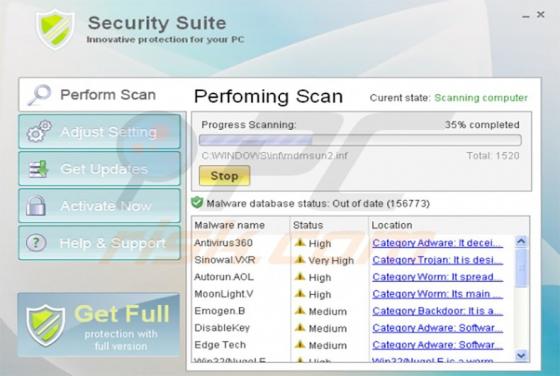The width and height of the screenshot is (560, 376).
Task: Close the Security Suite window
Action: pos(541,14)
